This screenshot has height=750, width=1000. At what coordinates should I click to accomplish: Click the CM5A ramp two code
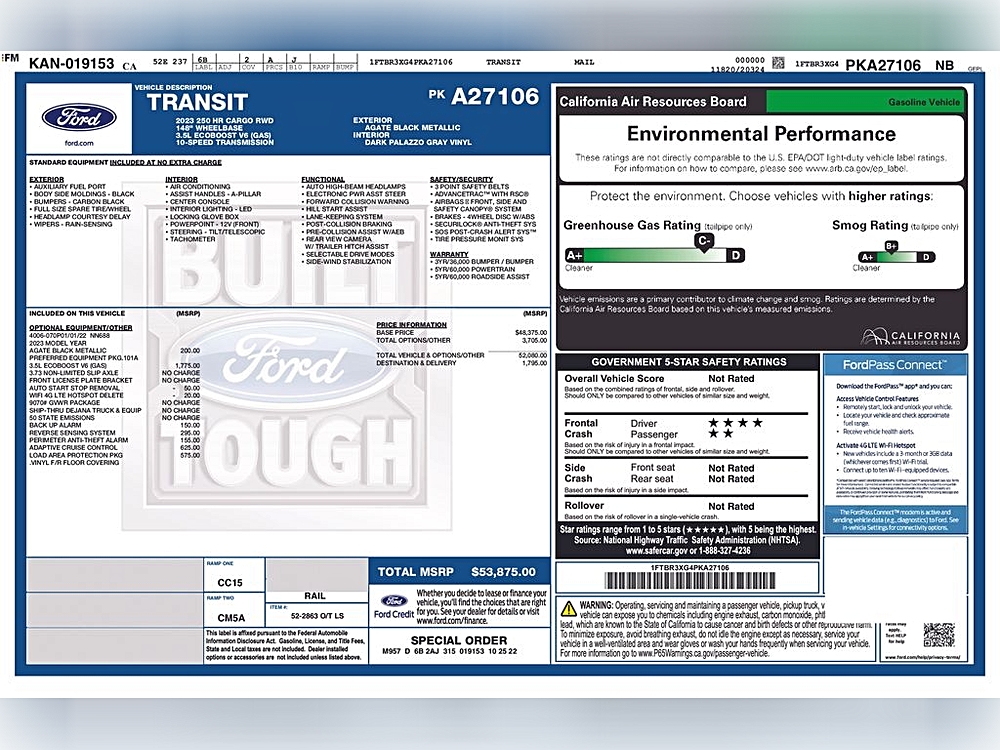pyautogui.click(x=231, y=618)
